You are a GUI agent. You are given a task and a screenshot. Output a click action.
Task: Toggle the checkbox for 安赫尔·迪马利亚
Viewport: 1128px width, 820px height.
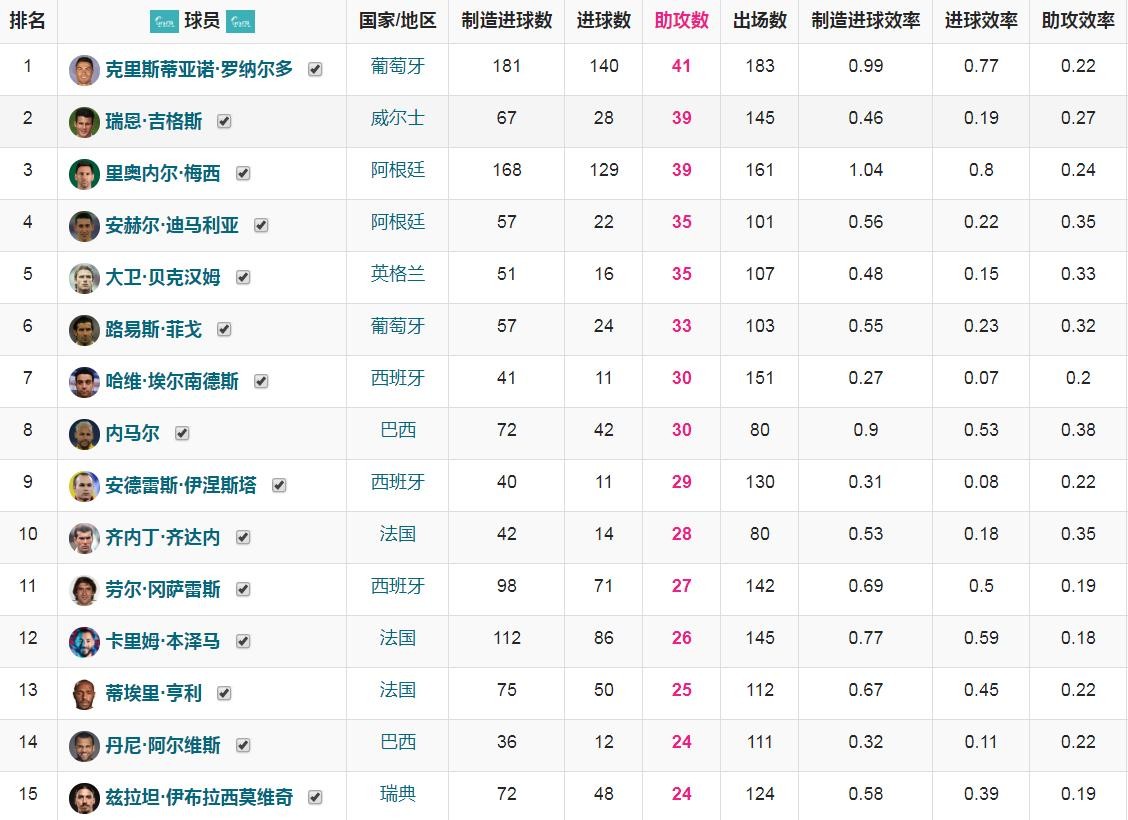261,226
